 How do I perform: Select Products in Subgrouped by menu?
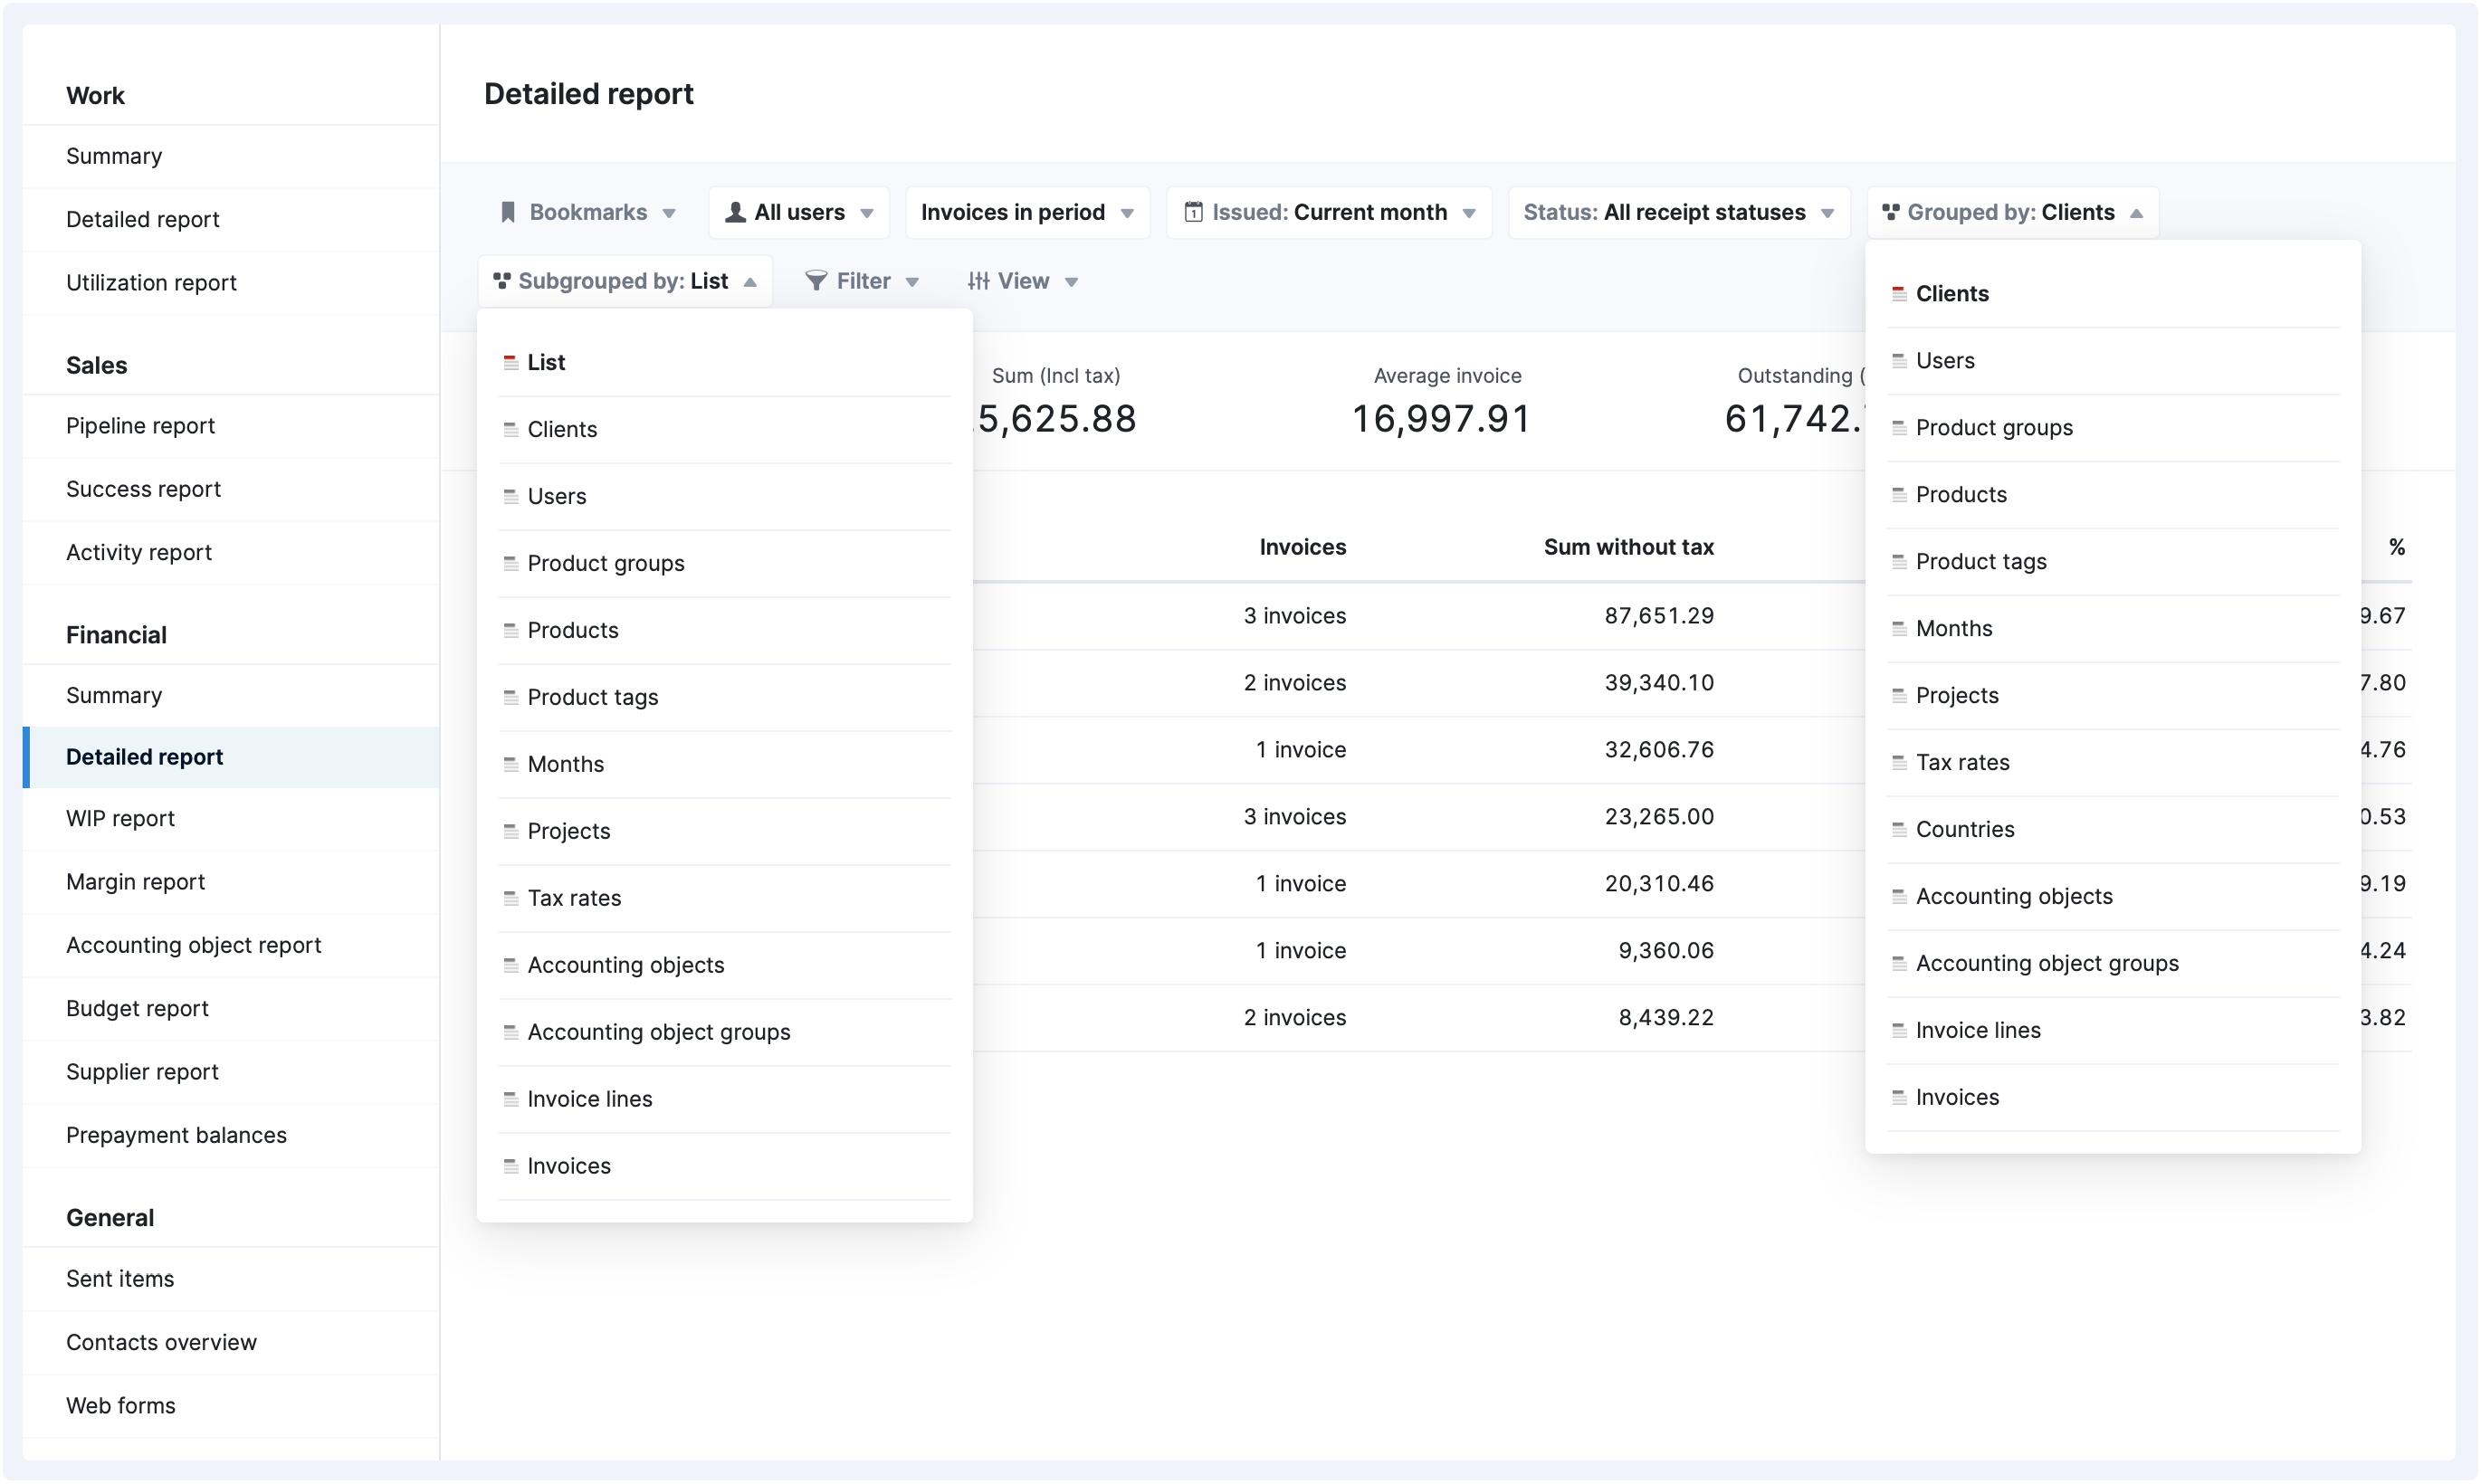(x=724, y=630)
